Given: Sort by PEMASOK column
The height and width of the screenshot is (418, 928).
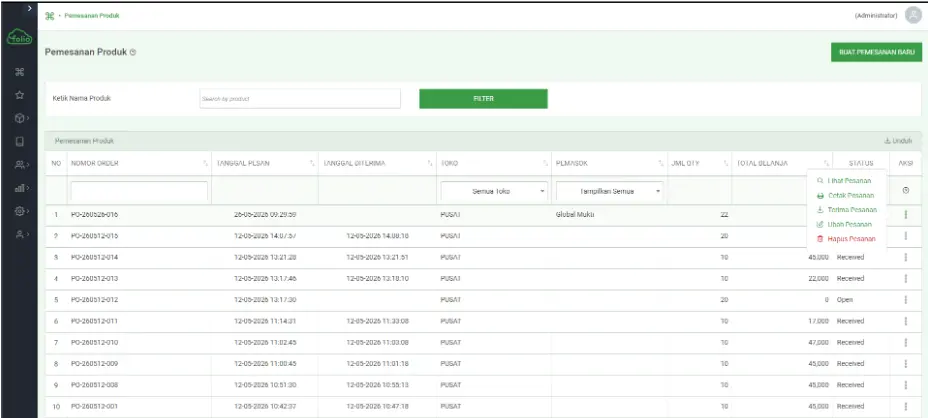Looking at the screenshot, I should (661, 163).
